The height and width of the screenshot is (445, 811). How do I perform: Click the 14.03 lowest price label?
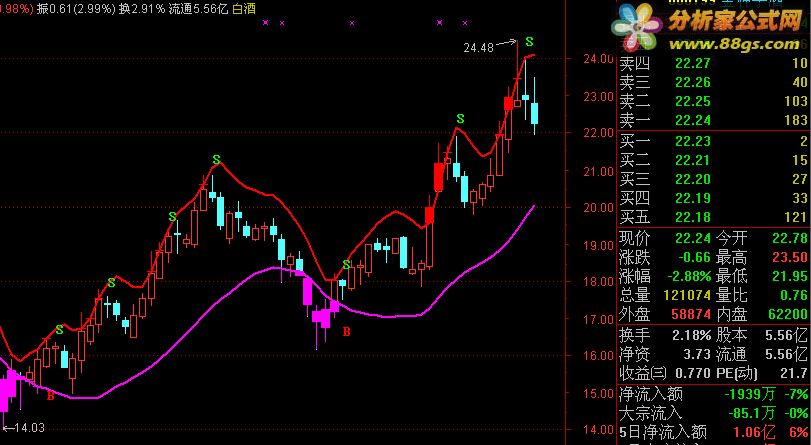[x=29, y=428]
